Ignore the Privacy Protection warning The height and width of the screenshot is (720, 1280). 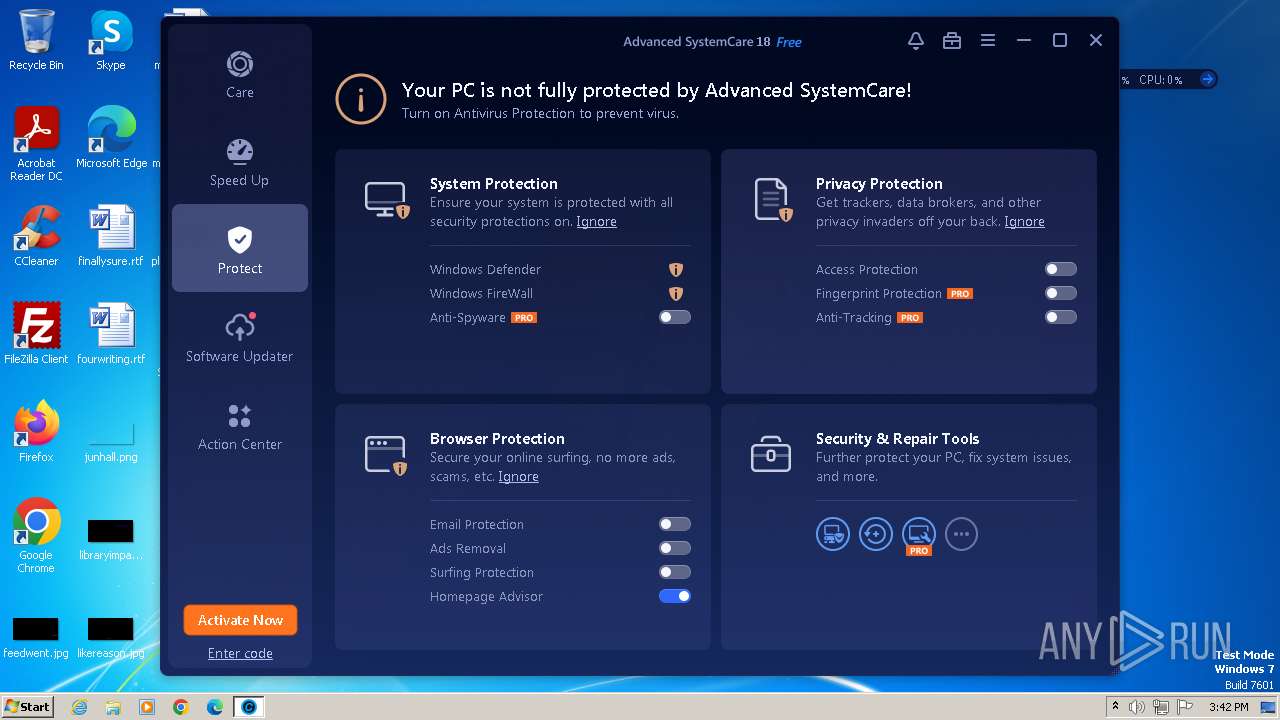point(1024,222)
